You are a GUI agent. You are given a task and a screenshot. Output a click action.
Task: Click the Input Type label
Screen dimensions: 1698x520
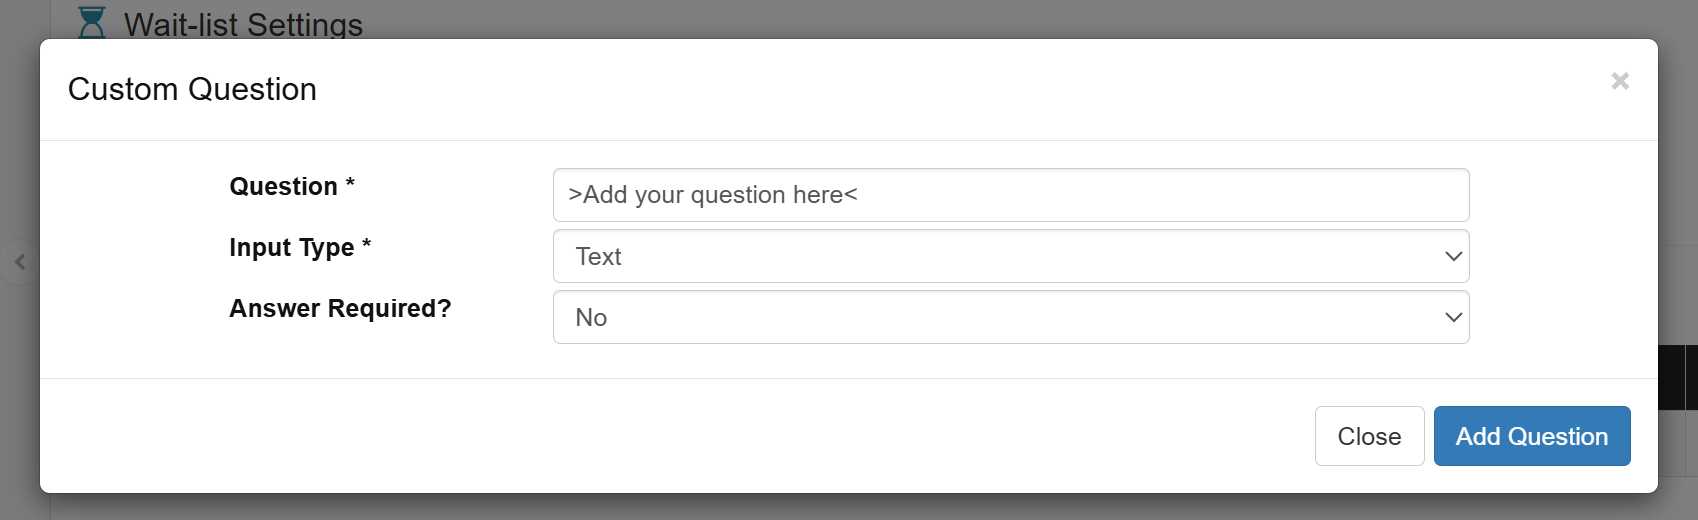pyautogui.click(x=292, y=248)
